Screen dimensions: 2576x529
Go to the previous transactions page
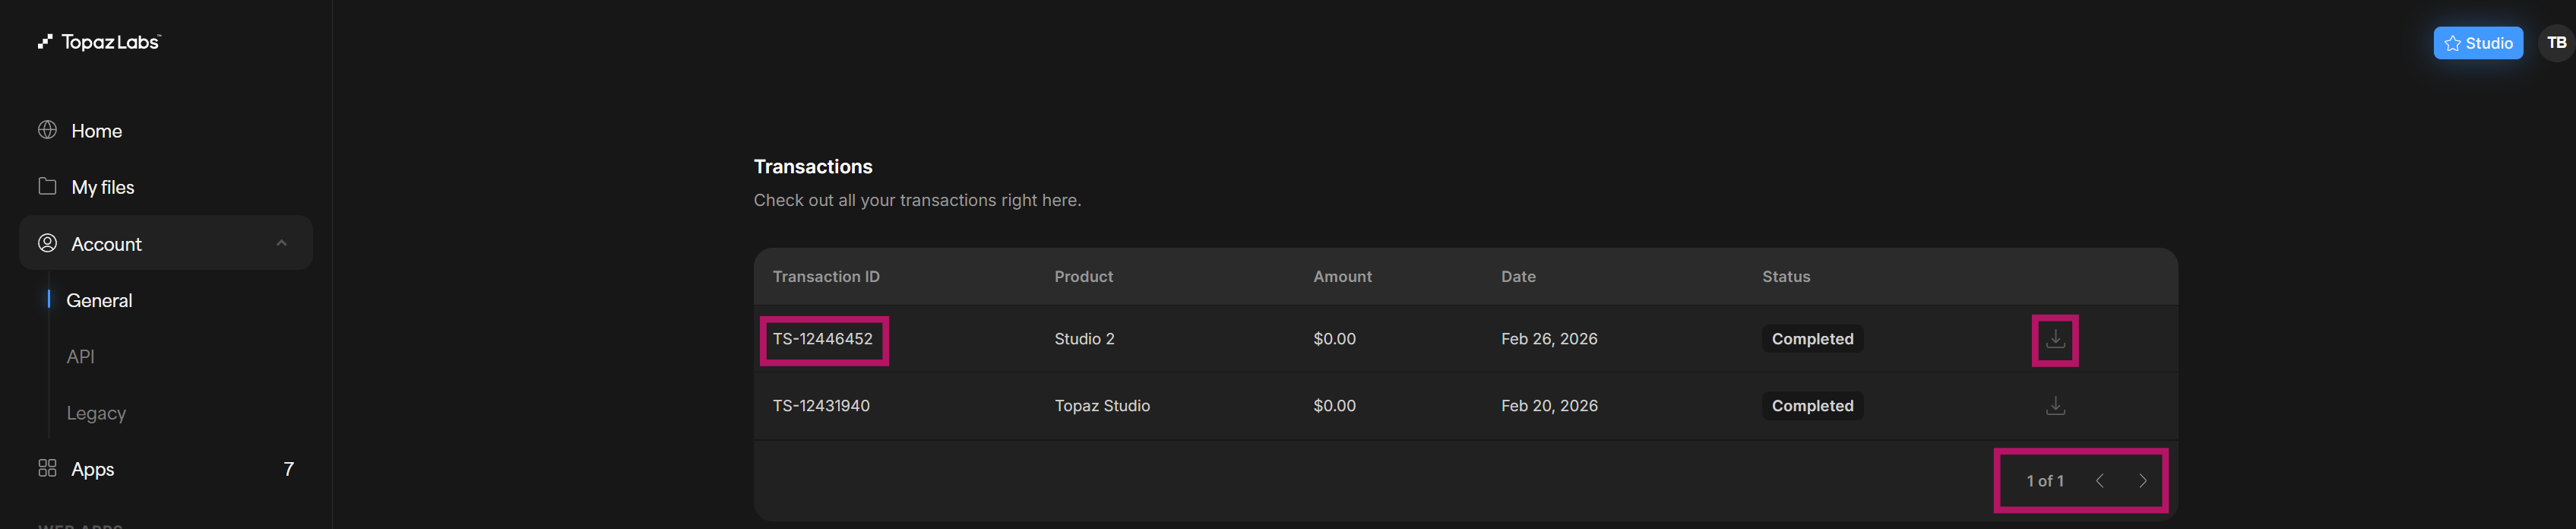(x=2100, y=481)
